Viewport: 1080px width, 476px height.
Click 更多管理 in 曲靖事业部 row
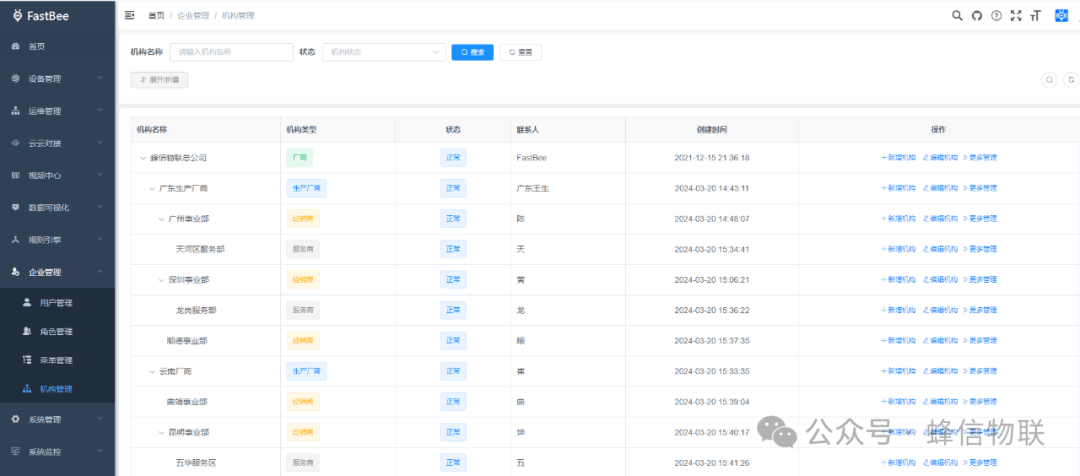point(979,402)
